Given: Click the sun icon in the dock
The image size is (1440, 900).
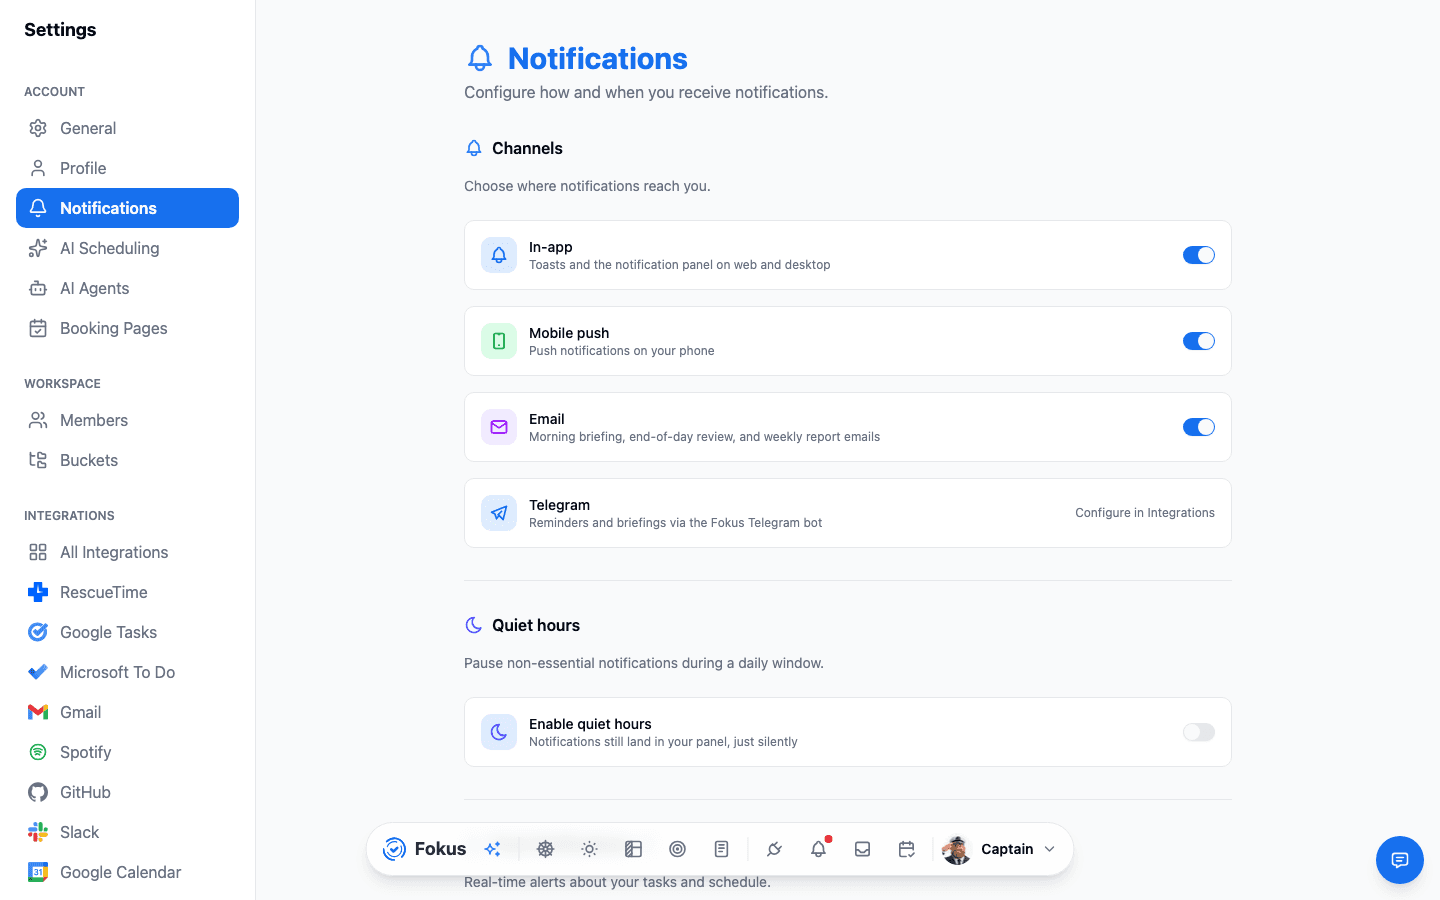Looking at the screenshot, I should tap(589, 849).
